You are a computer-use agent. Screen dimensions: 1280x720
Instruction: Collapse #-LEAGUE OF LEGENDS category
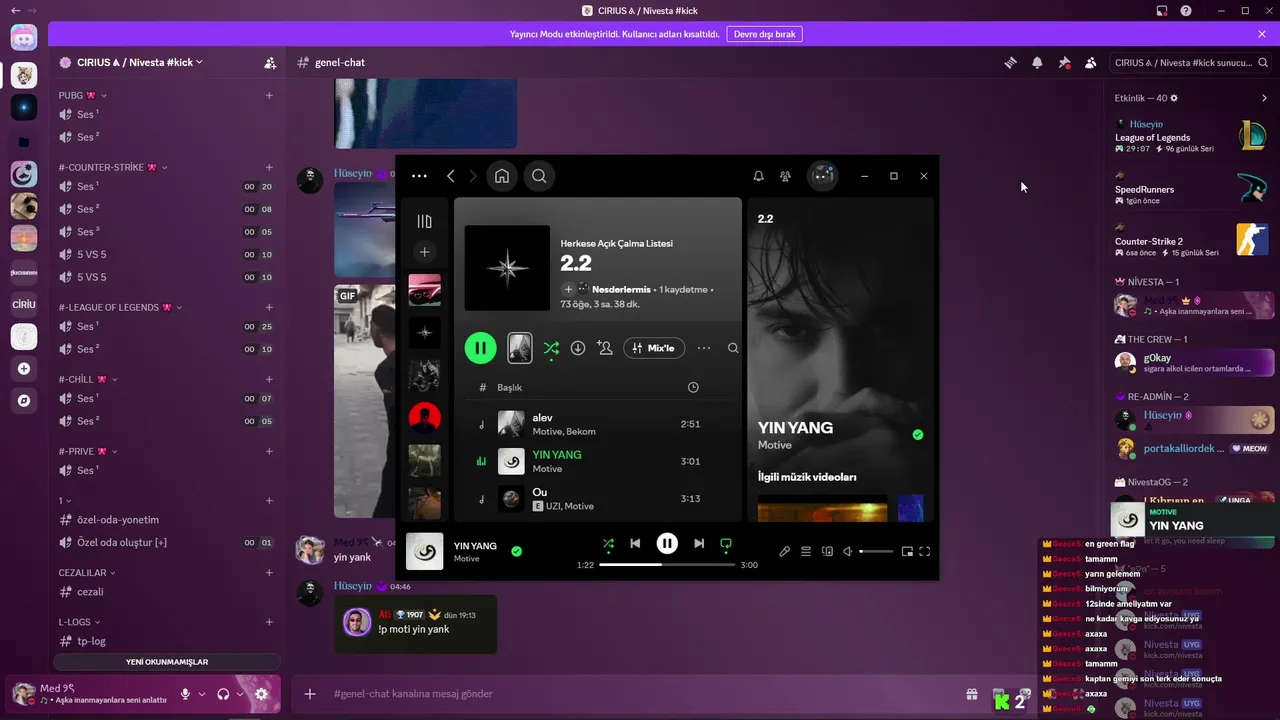tap(120, 307)
